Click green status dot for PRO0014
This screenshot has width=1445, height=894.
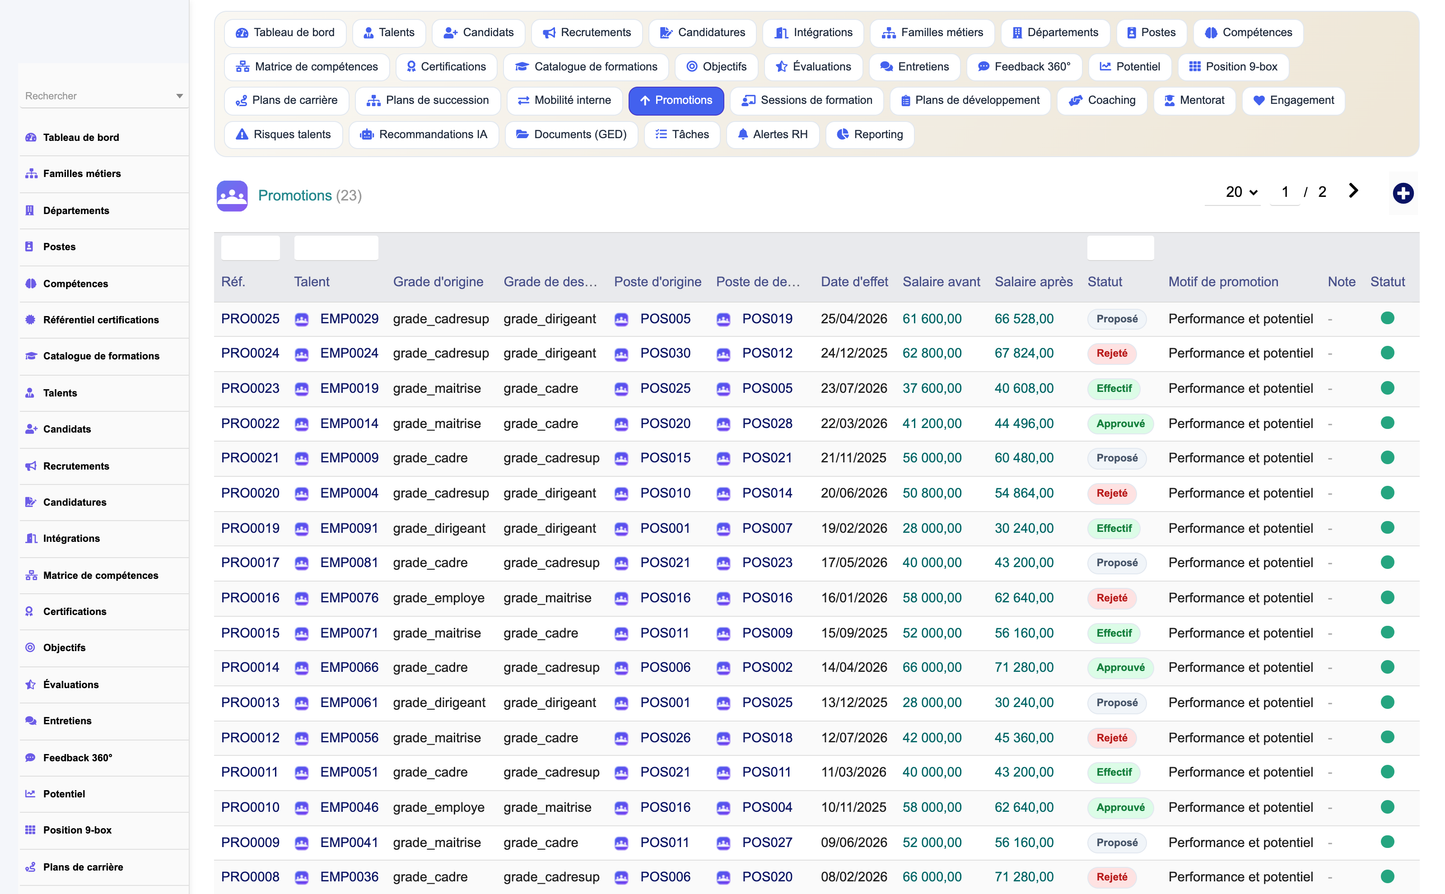coord(1387,667)
